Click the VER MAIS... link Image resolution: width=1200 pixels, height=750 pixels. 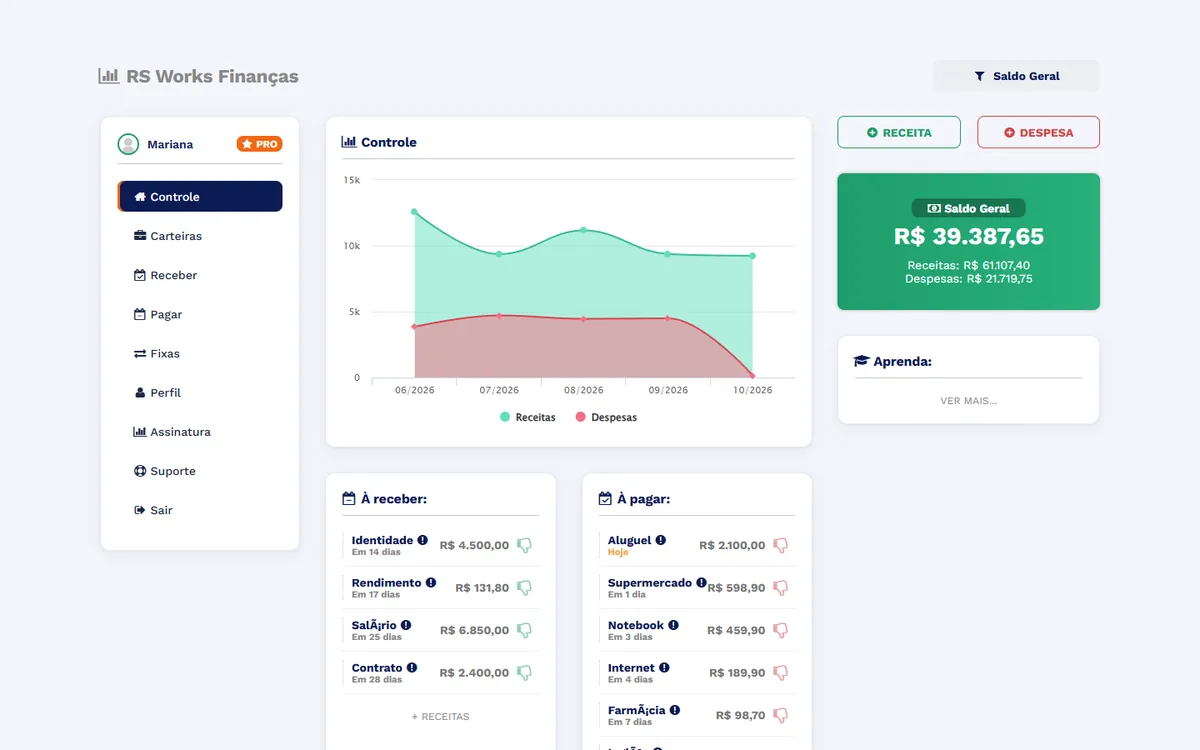968,401
